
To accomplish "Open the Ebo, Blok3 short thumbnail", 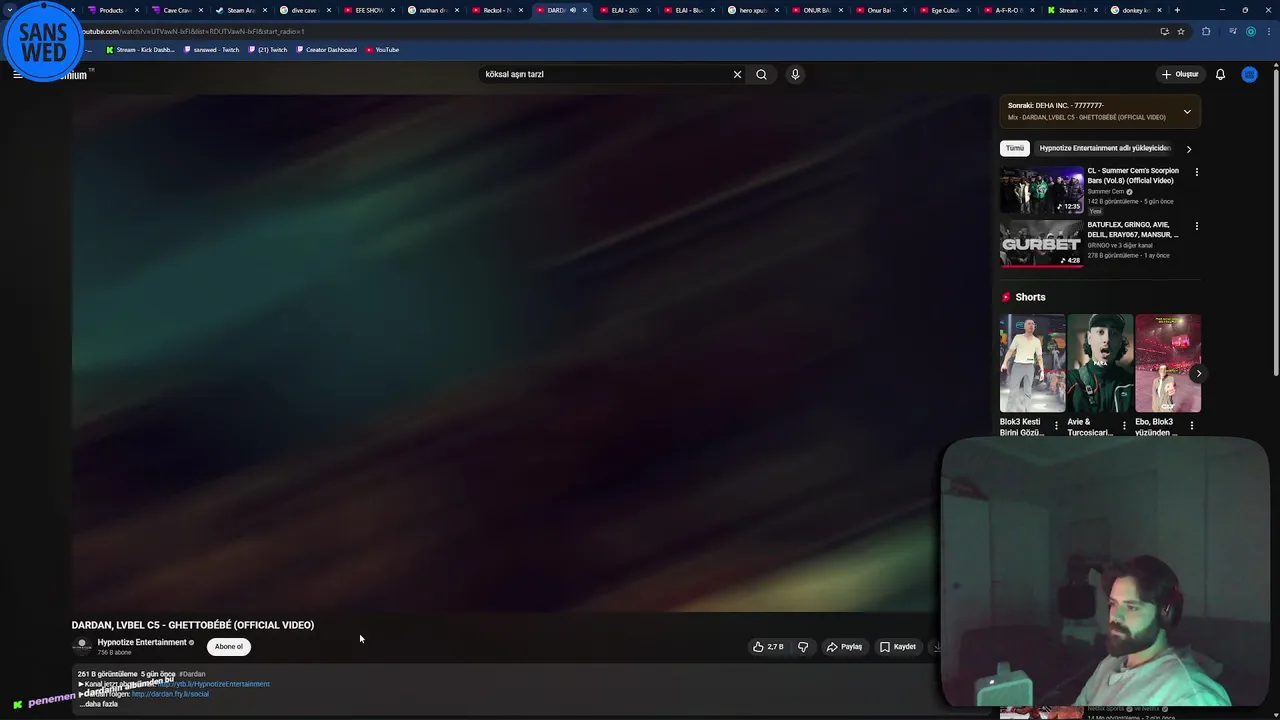I will point(1168,363).
